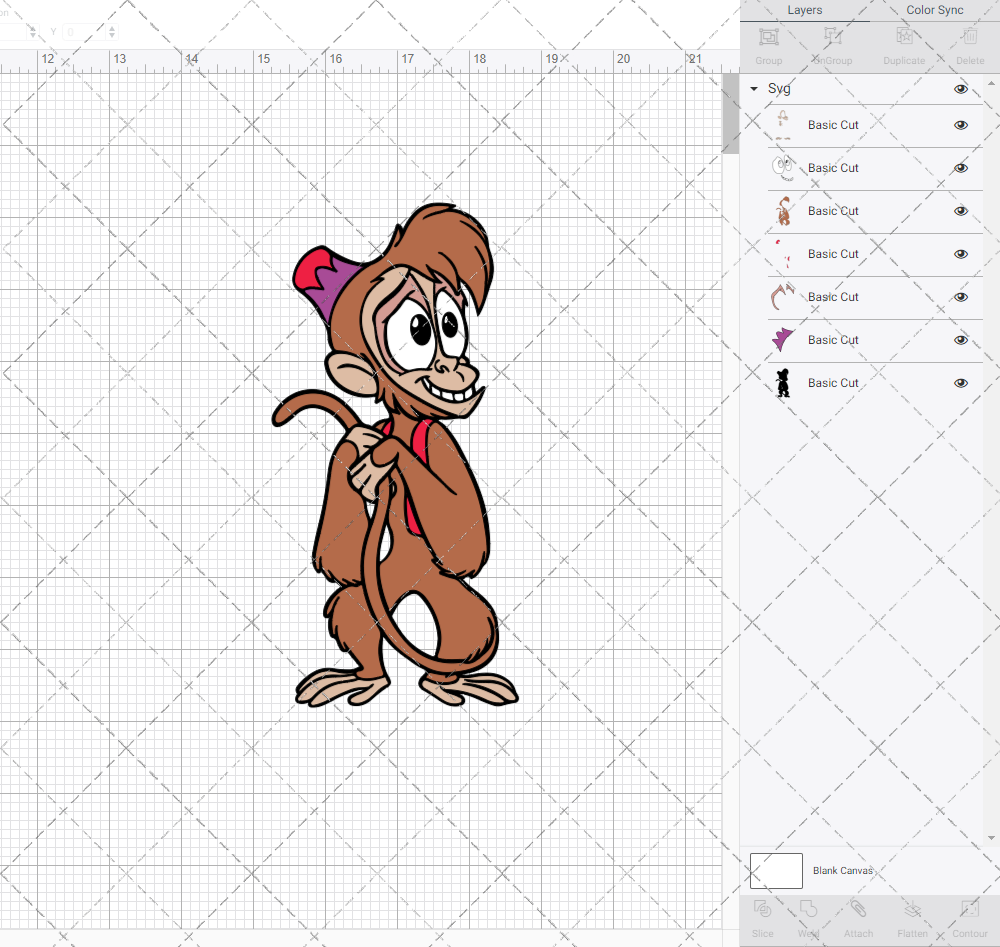Viewport: 1000px width, 947px height.
Task: Hide the red dots Basic Cut layer
Action: 961,254
